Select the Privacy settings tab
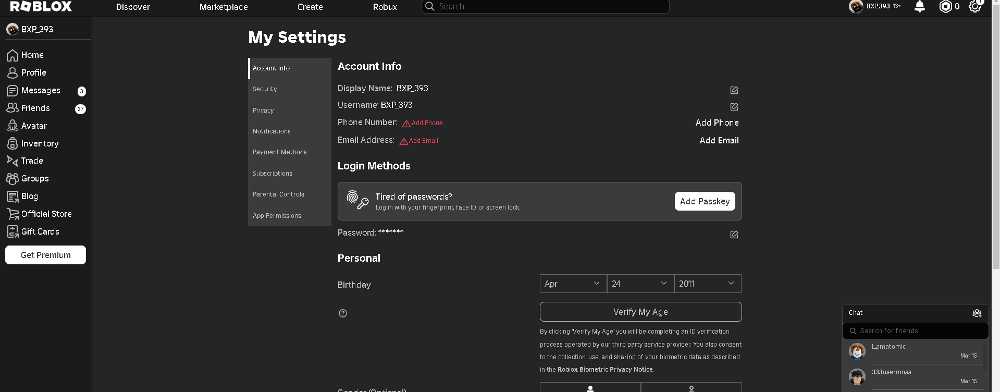This screenshot has width=1000, height=392. coord(290,110)
